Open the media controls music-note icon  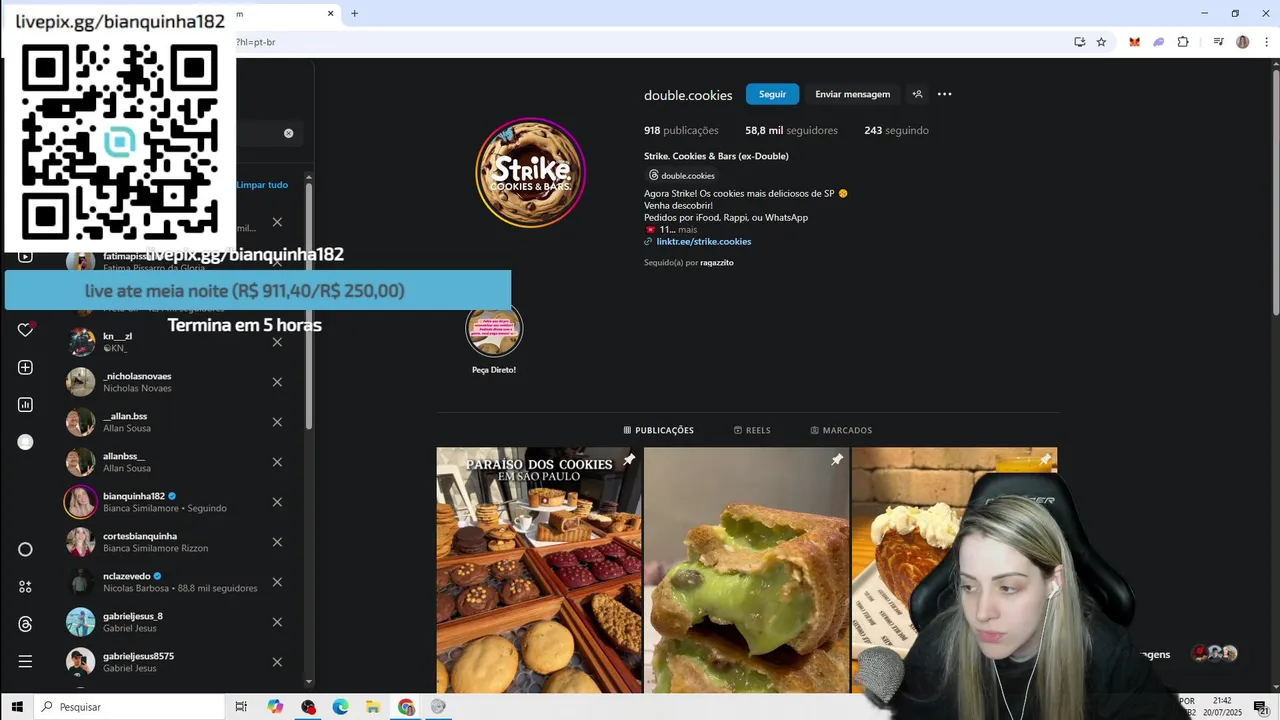coord(1218,42)
